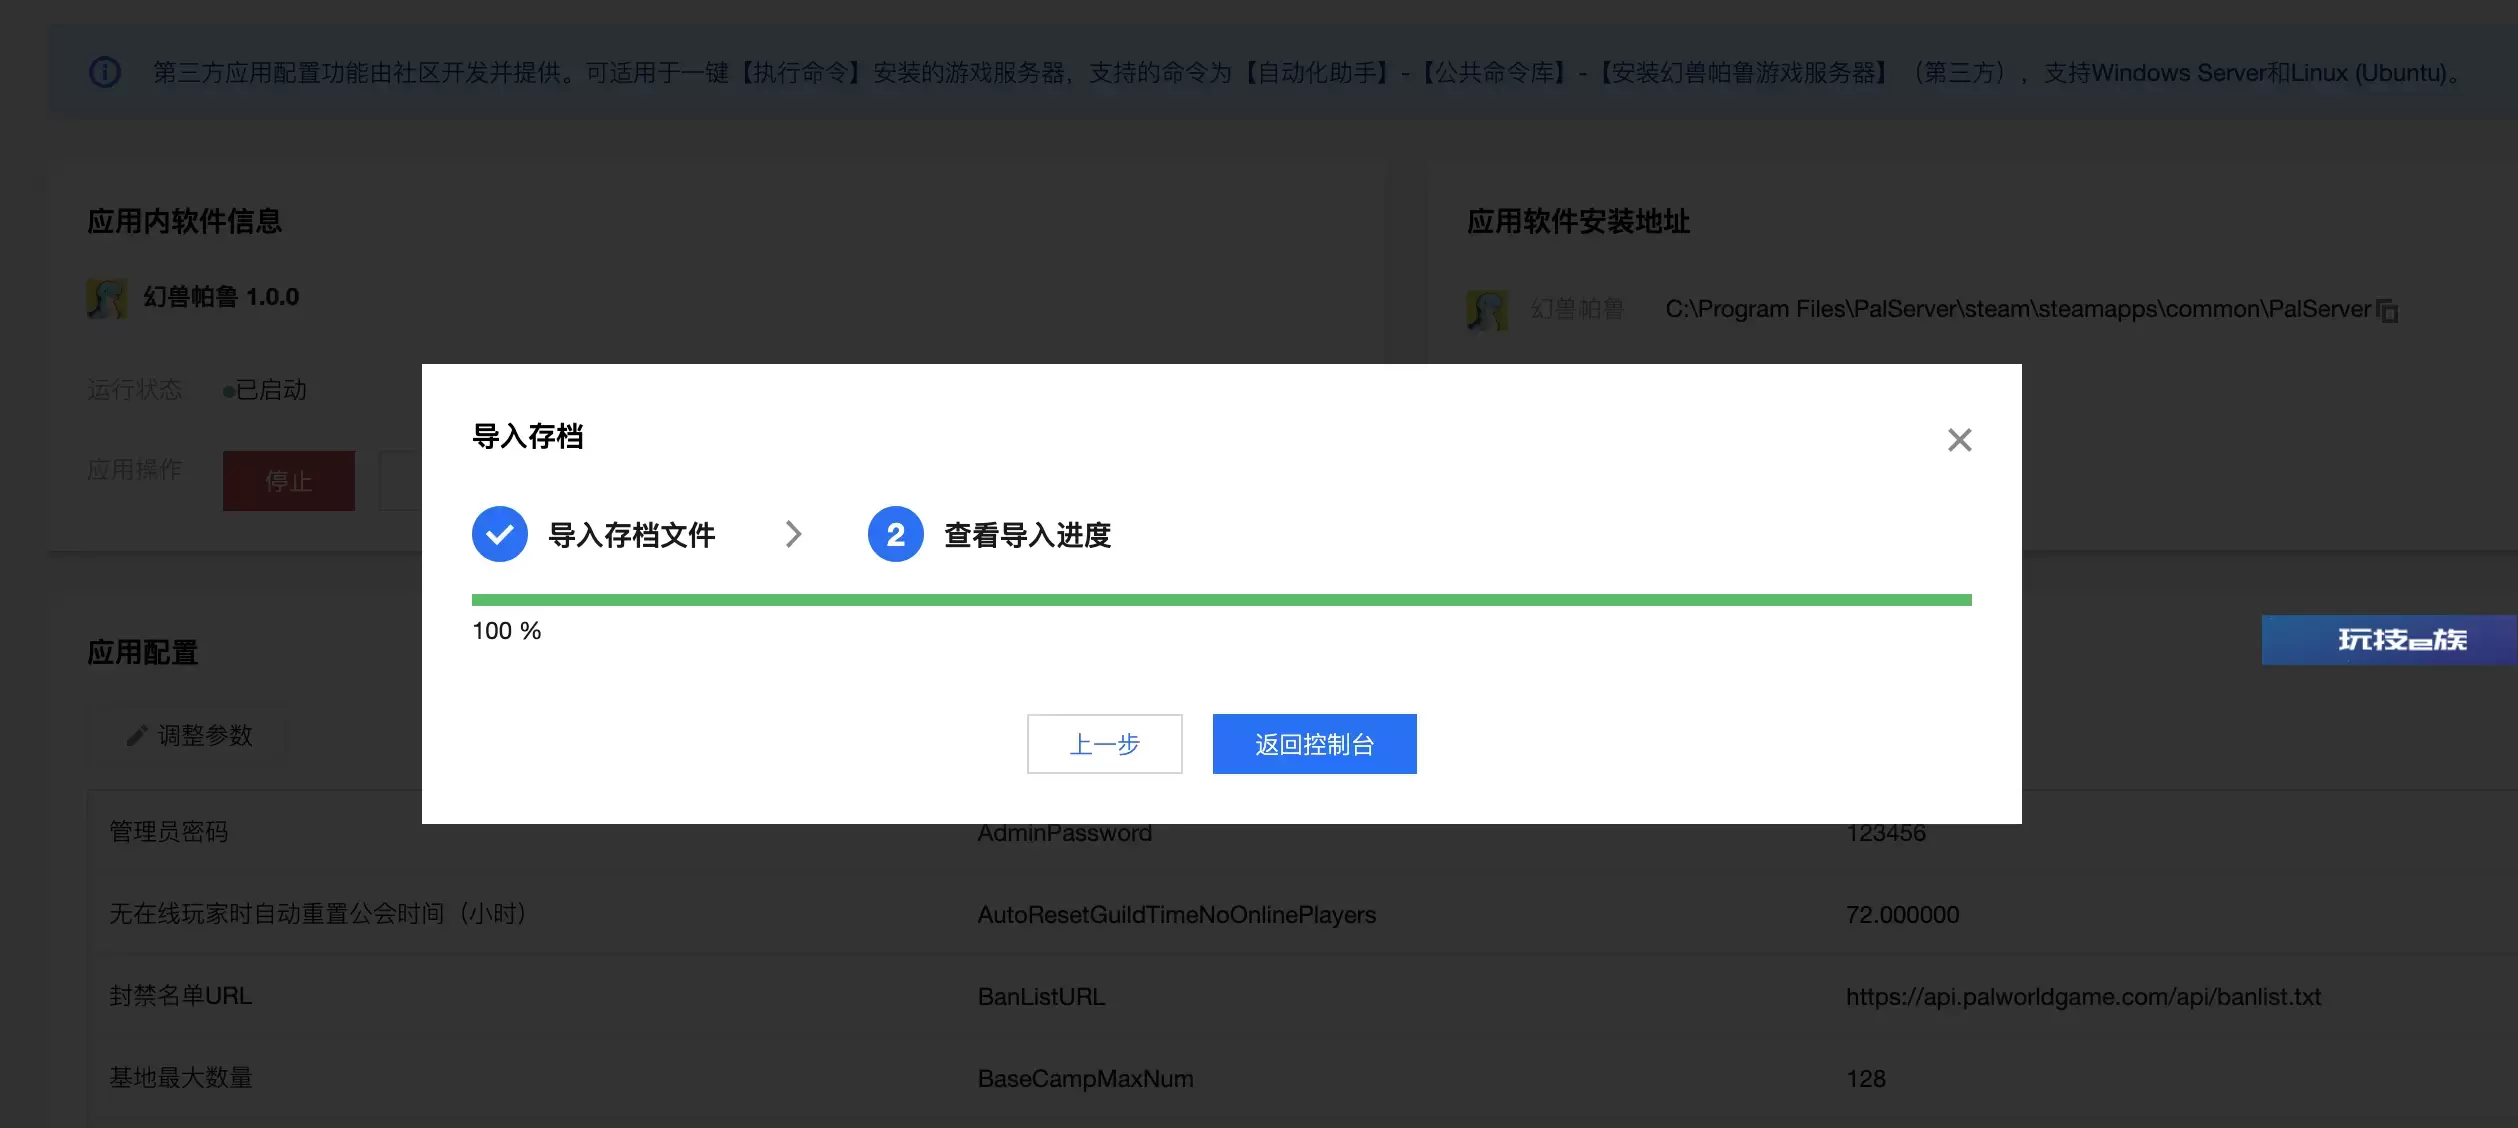The image size is (2518, 1128).
Task: Click the info icon in the top banner
Action: coord(105,72)
